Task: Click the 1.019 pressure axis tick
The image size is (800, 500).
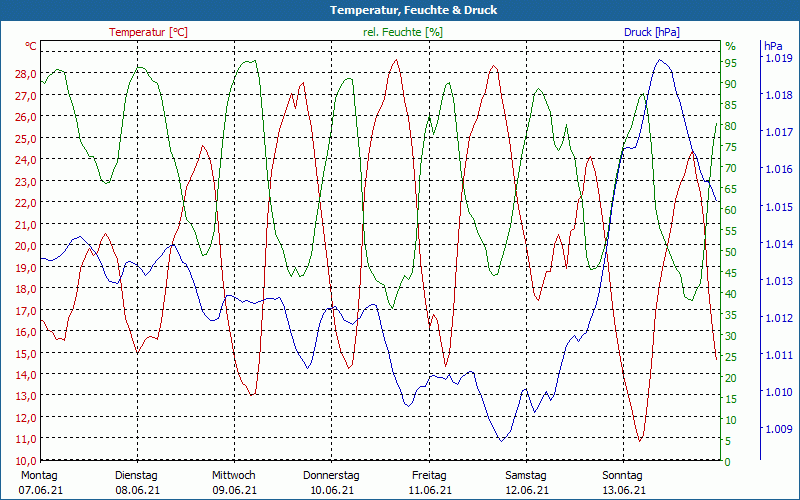Action: (778, 59)
